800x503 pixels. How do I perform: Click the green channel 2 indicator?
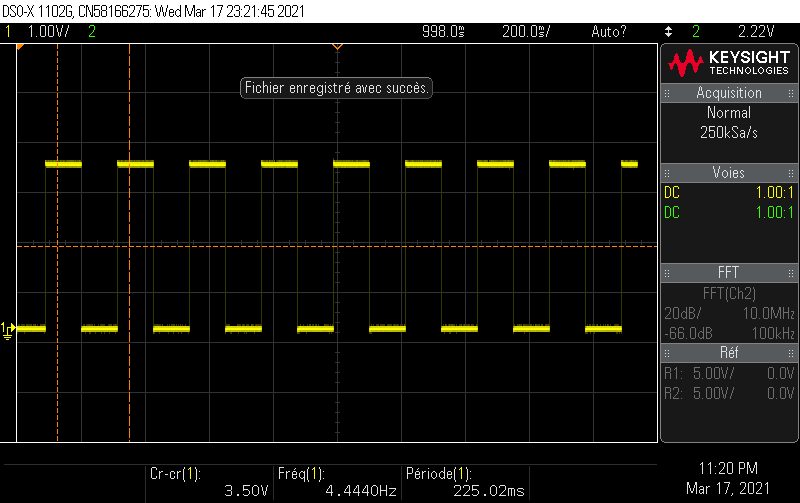(92, 32)
